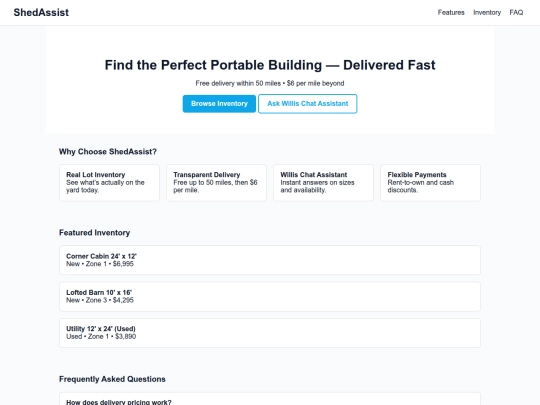Screen dimensions: 540x405
Task: Click the Why Choose ShedAssist heading
Action: click(x=108, y=152)
